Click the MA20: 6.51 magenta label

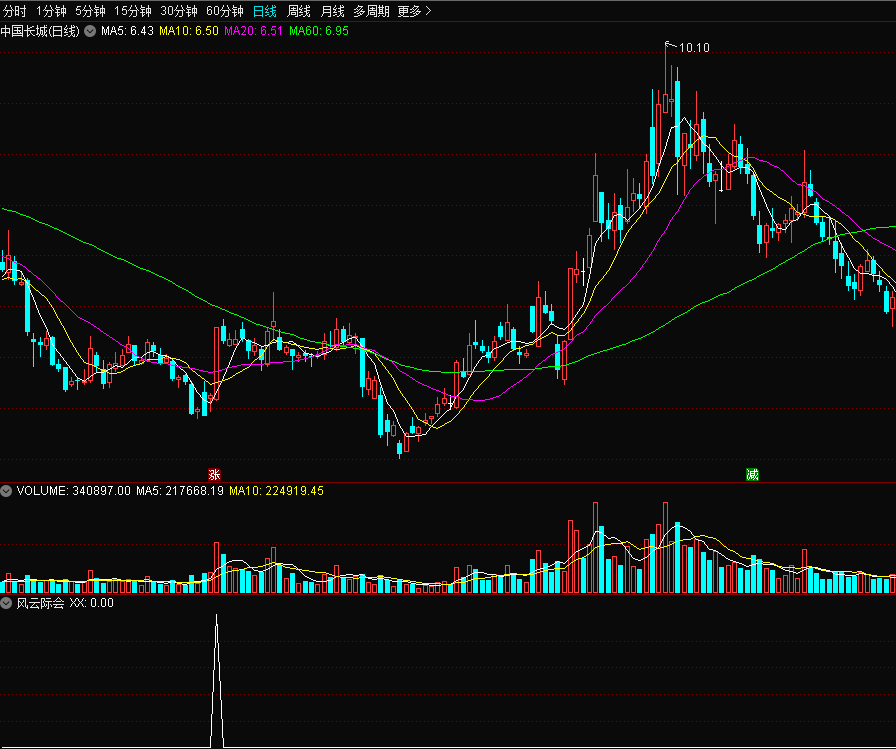[x=253, y=31]
